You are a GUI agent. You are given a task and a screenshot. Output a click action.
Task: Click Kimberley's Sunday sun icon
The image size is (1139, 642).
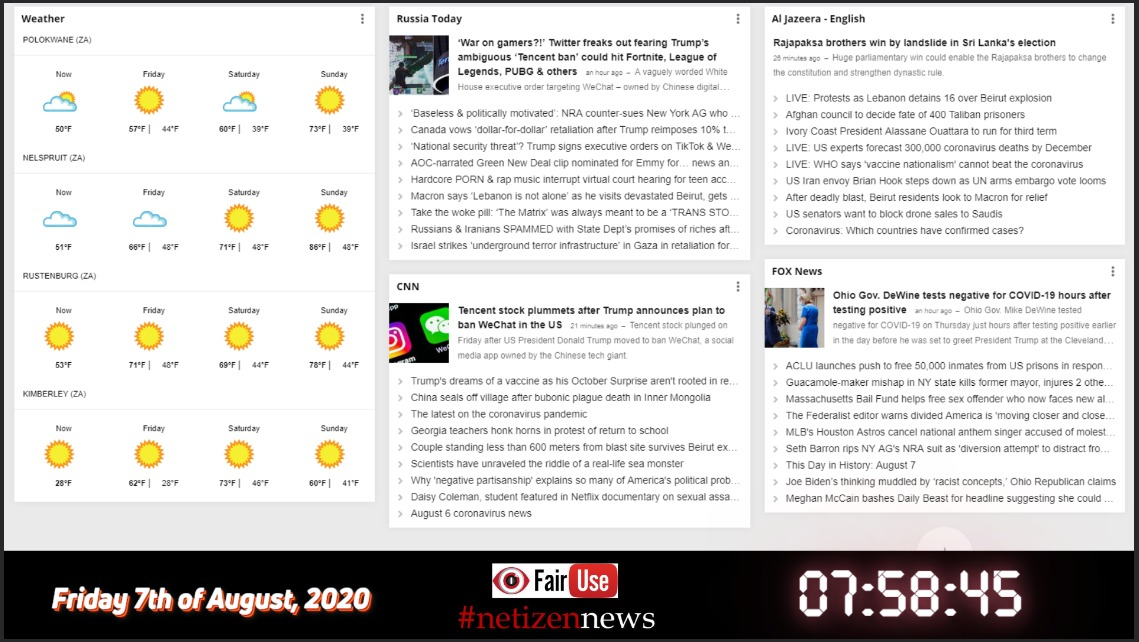coord(329,455)
